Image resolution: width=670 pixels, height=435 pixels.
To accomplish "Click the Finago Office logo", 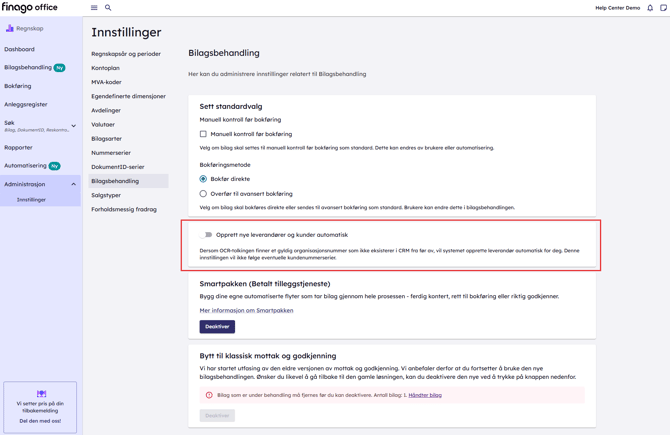I will [x=30, y=8].
